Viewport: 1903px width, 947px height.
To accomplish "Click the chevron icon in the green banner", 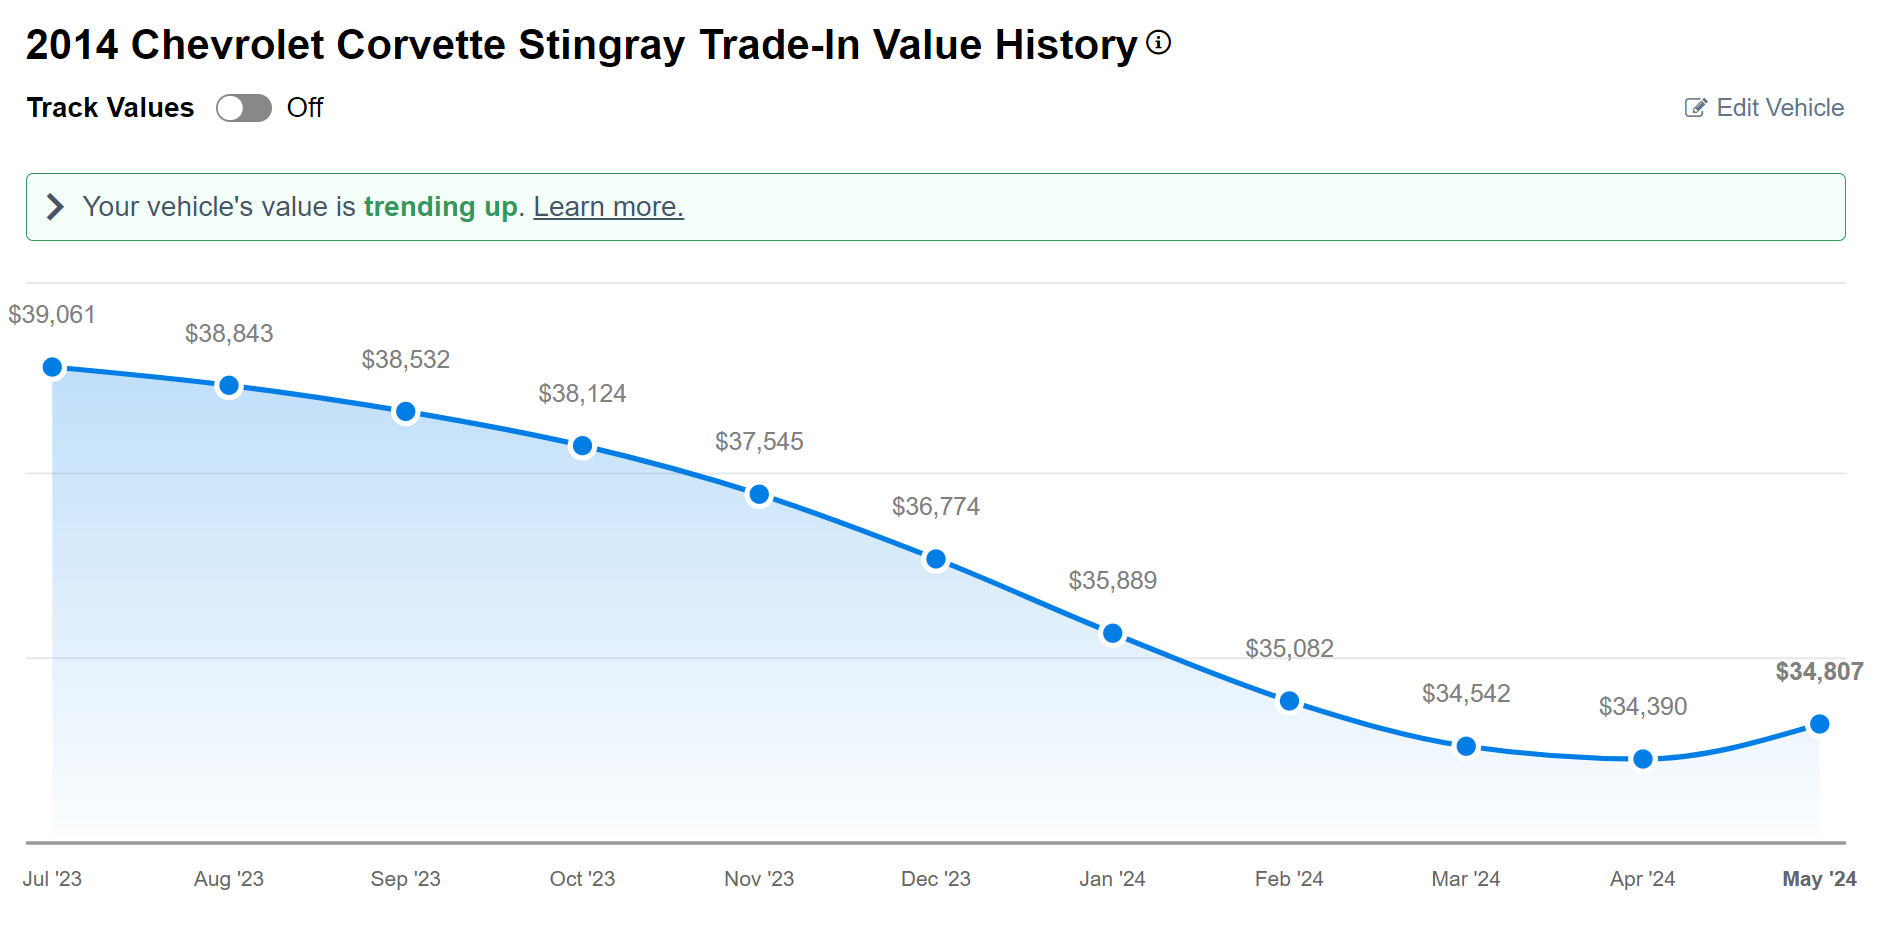I will 55,207.
